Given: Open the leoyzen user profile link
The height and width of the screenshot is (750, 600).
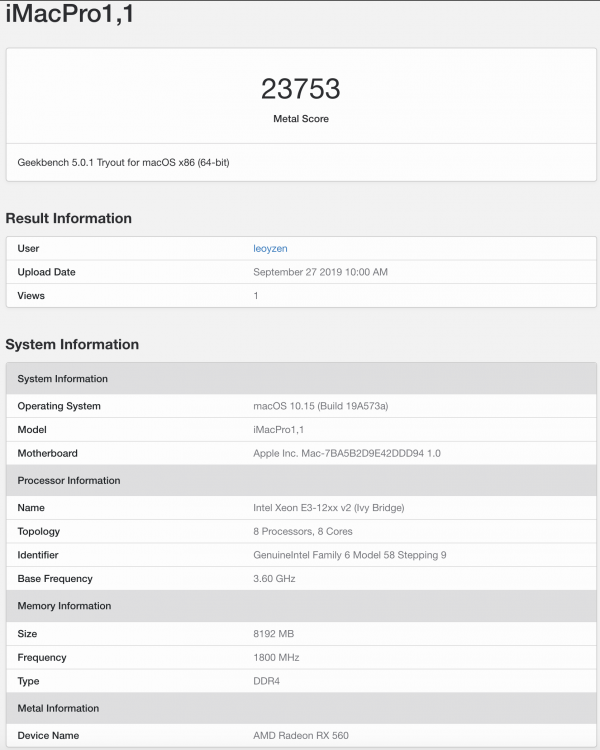Looking at the screenshot, I should pyautogui.click(x=270, y=248).
